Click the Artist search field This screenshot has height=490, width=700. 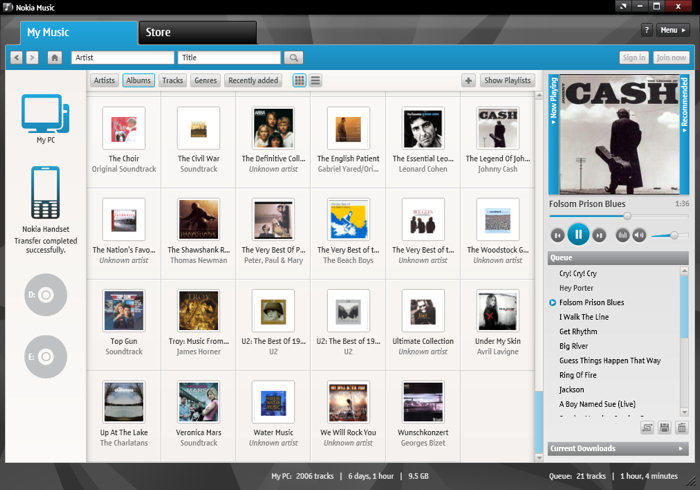(122, 58)
